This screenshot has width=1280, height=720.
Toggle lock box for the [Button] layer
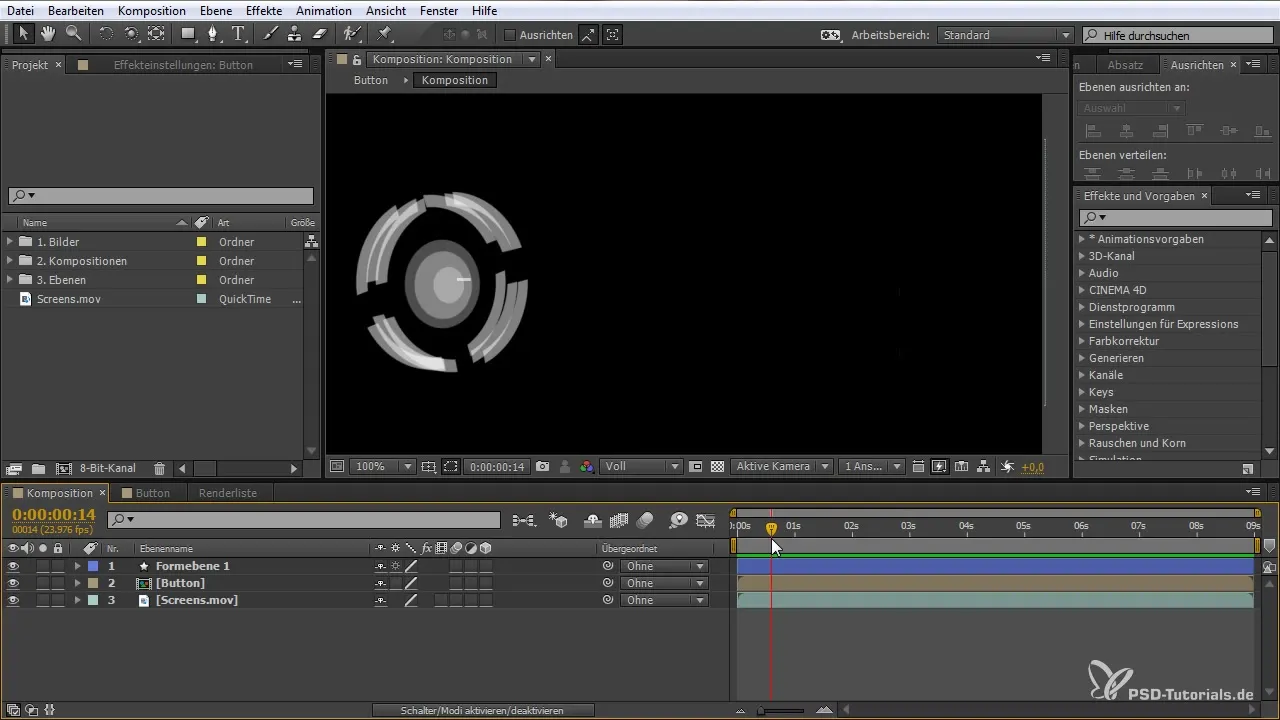(58, 583)
